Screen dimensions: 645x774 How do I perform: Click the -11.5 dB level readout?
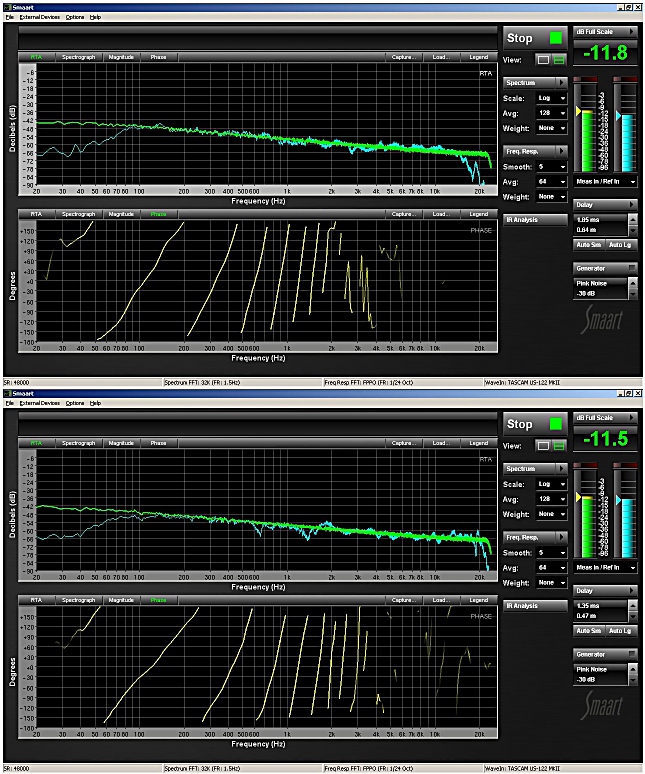pyautogui.click(x=606, y=438)
